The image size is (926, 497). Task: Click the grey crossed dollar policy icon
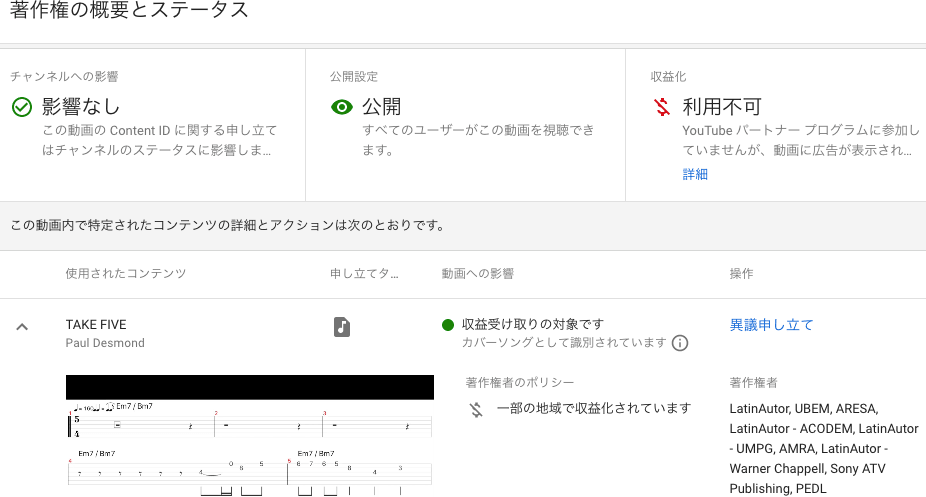476,410
